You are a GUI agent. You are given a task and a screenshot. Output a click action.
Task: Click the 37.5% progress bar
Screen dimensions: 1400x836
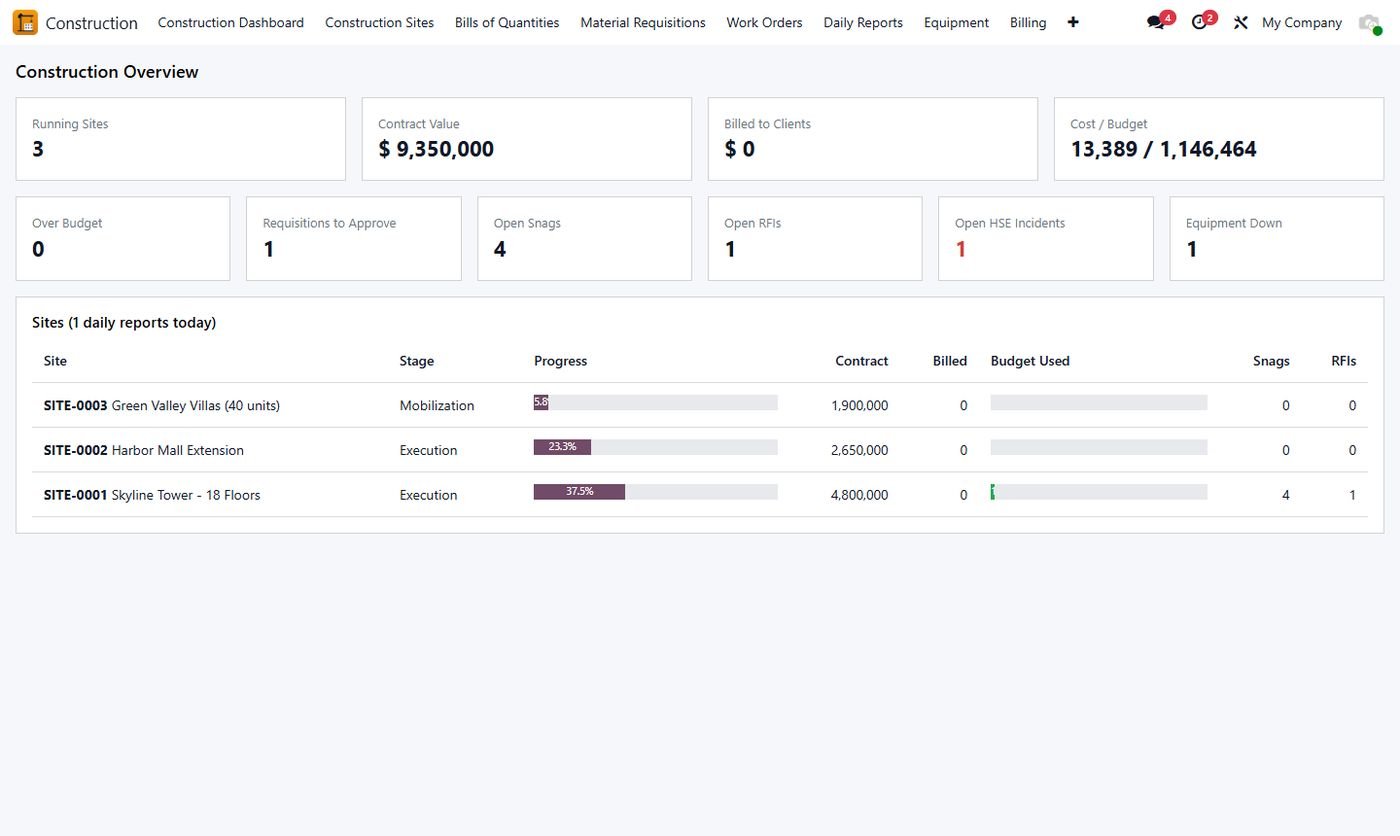[656, 492]
